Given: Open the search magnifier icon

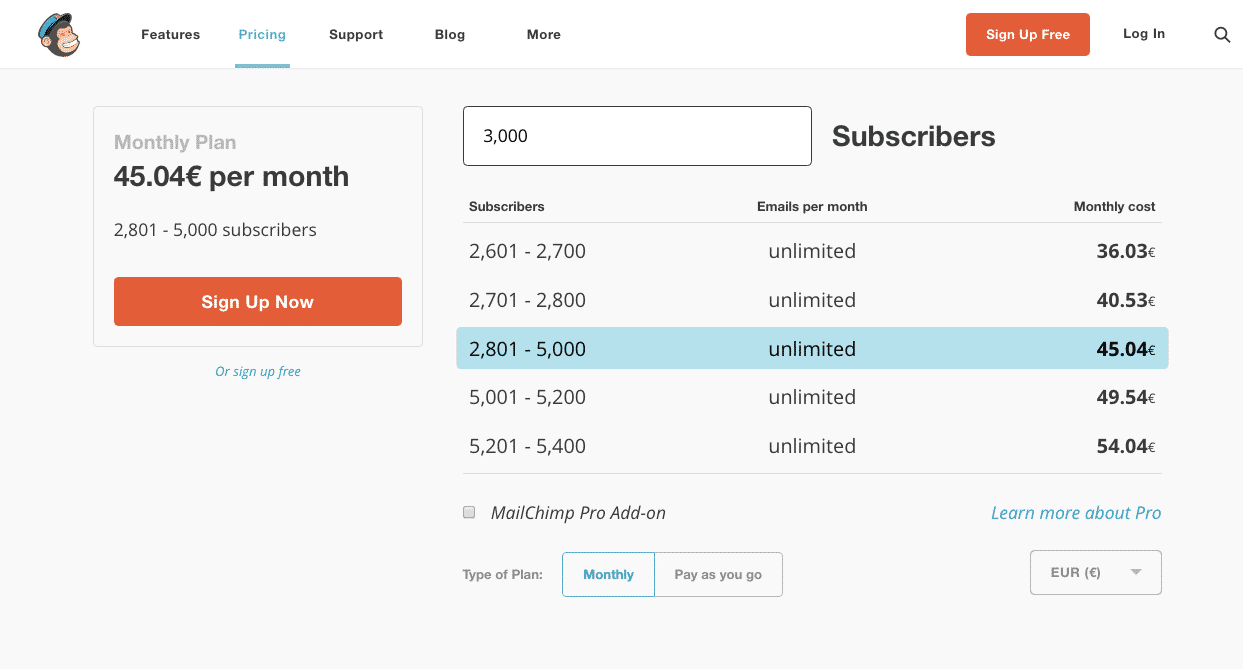Looking at the screenshot, I should tap(1222, 35).
